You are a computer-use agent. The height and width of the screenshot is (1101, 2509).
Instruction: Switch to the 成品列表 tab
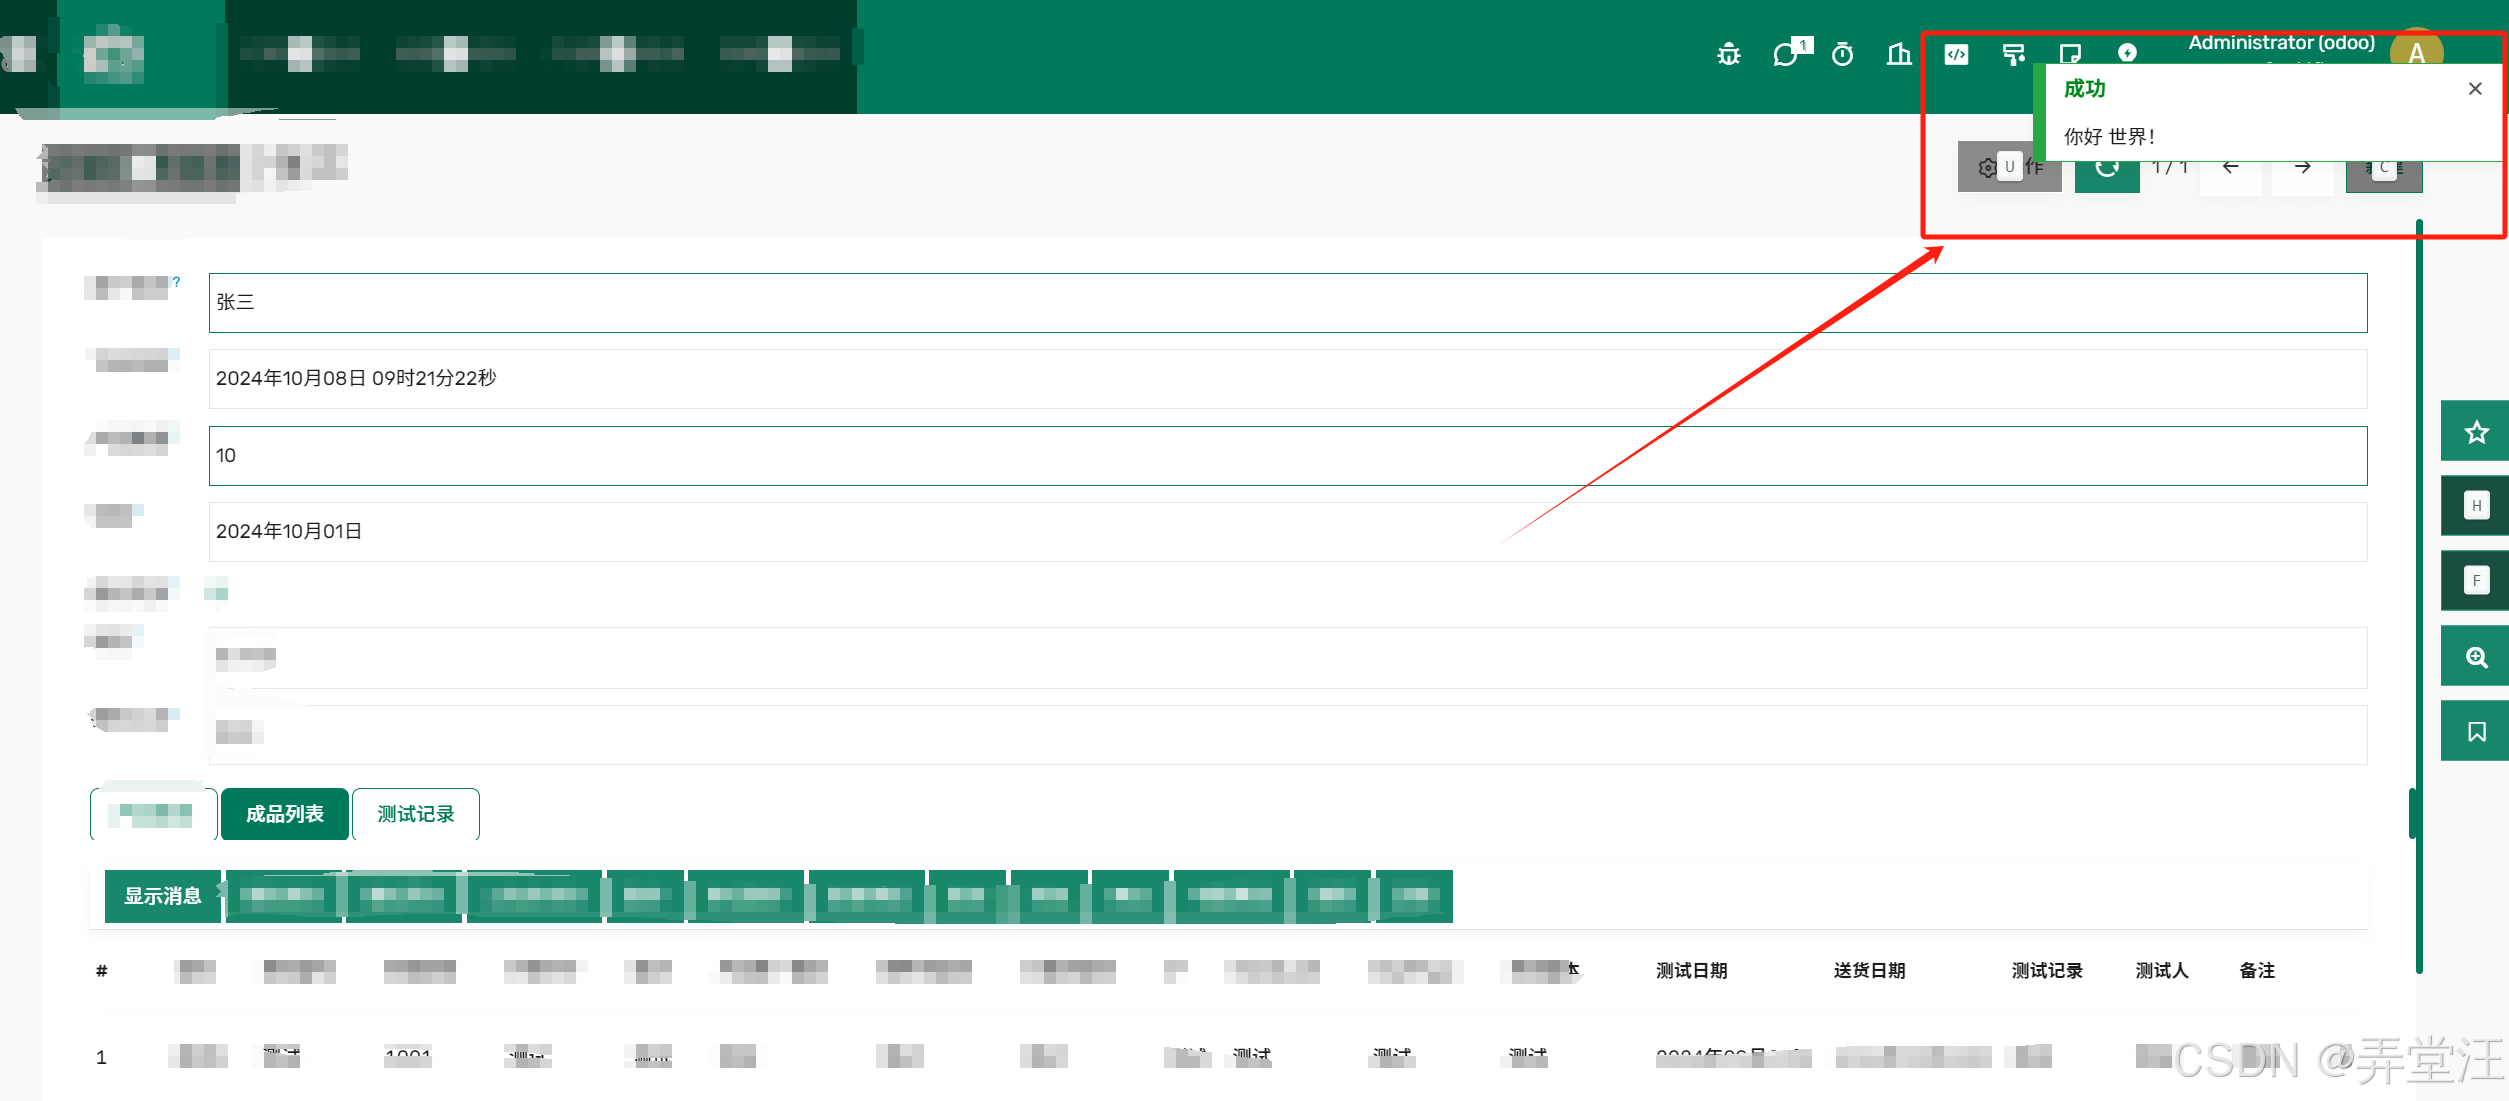point(285,814)
